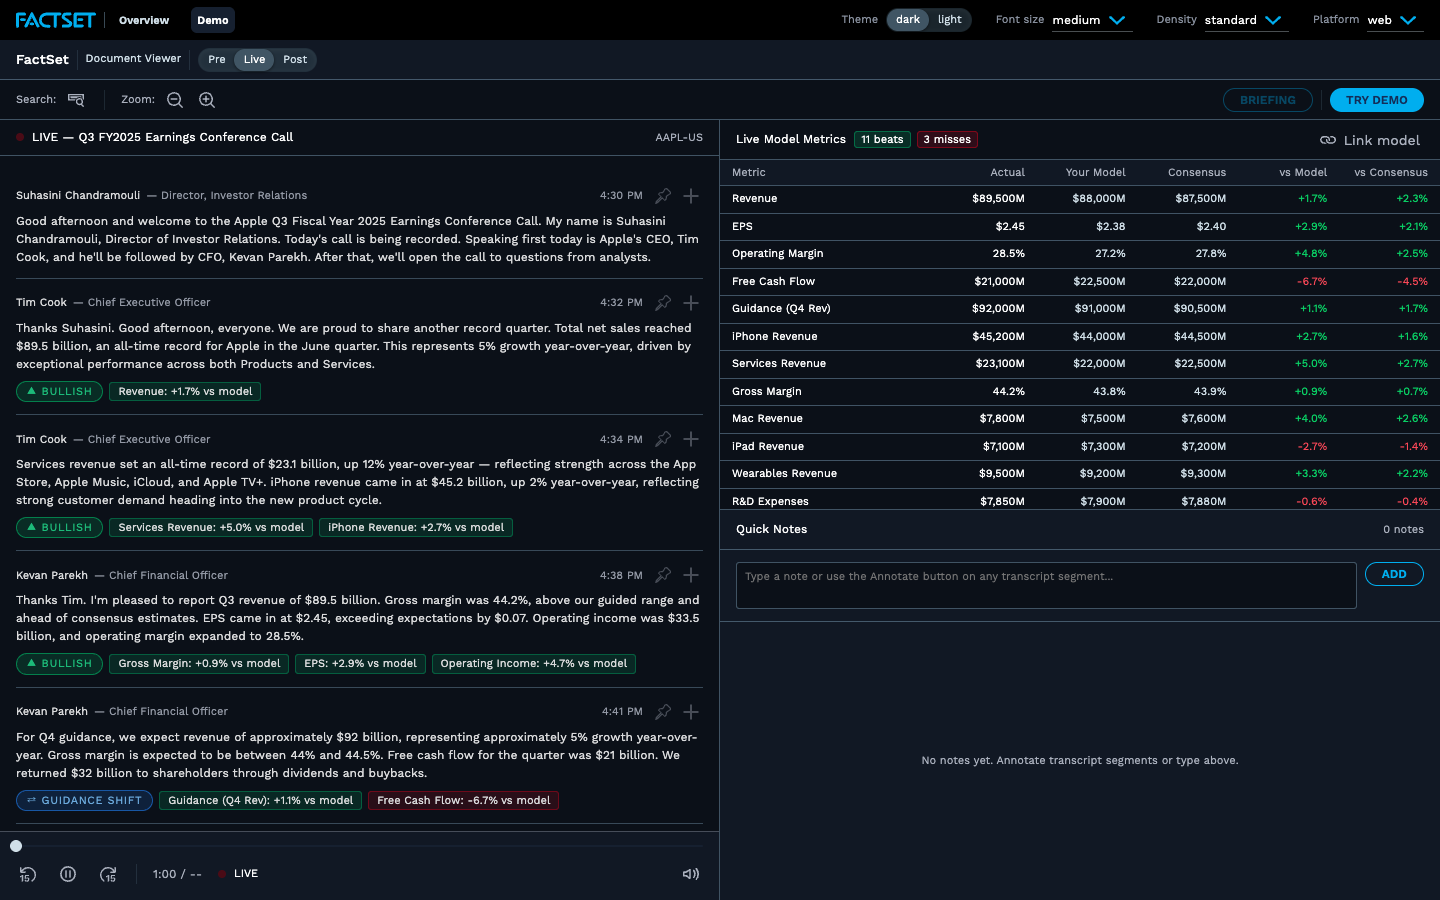Open the Demo tab

213,20
